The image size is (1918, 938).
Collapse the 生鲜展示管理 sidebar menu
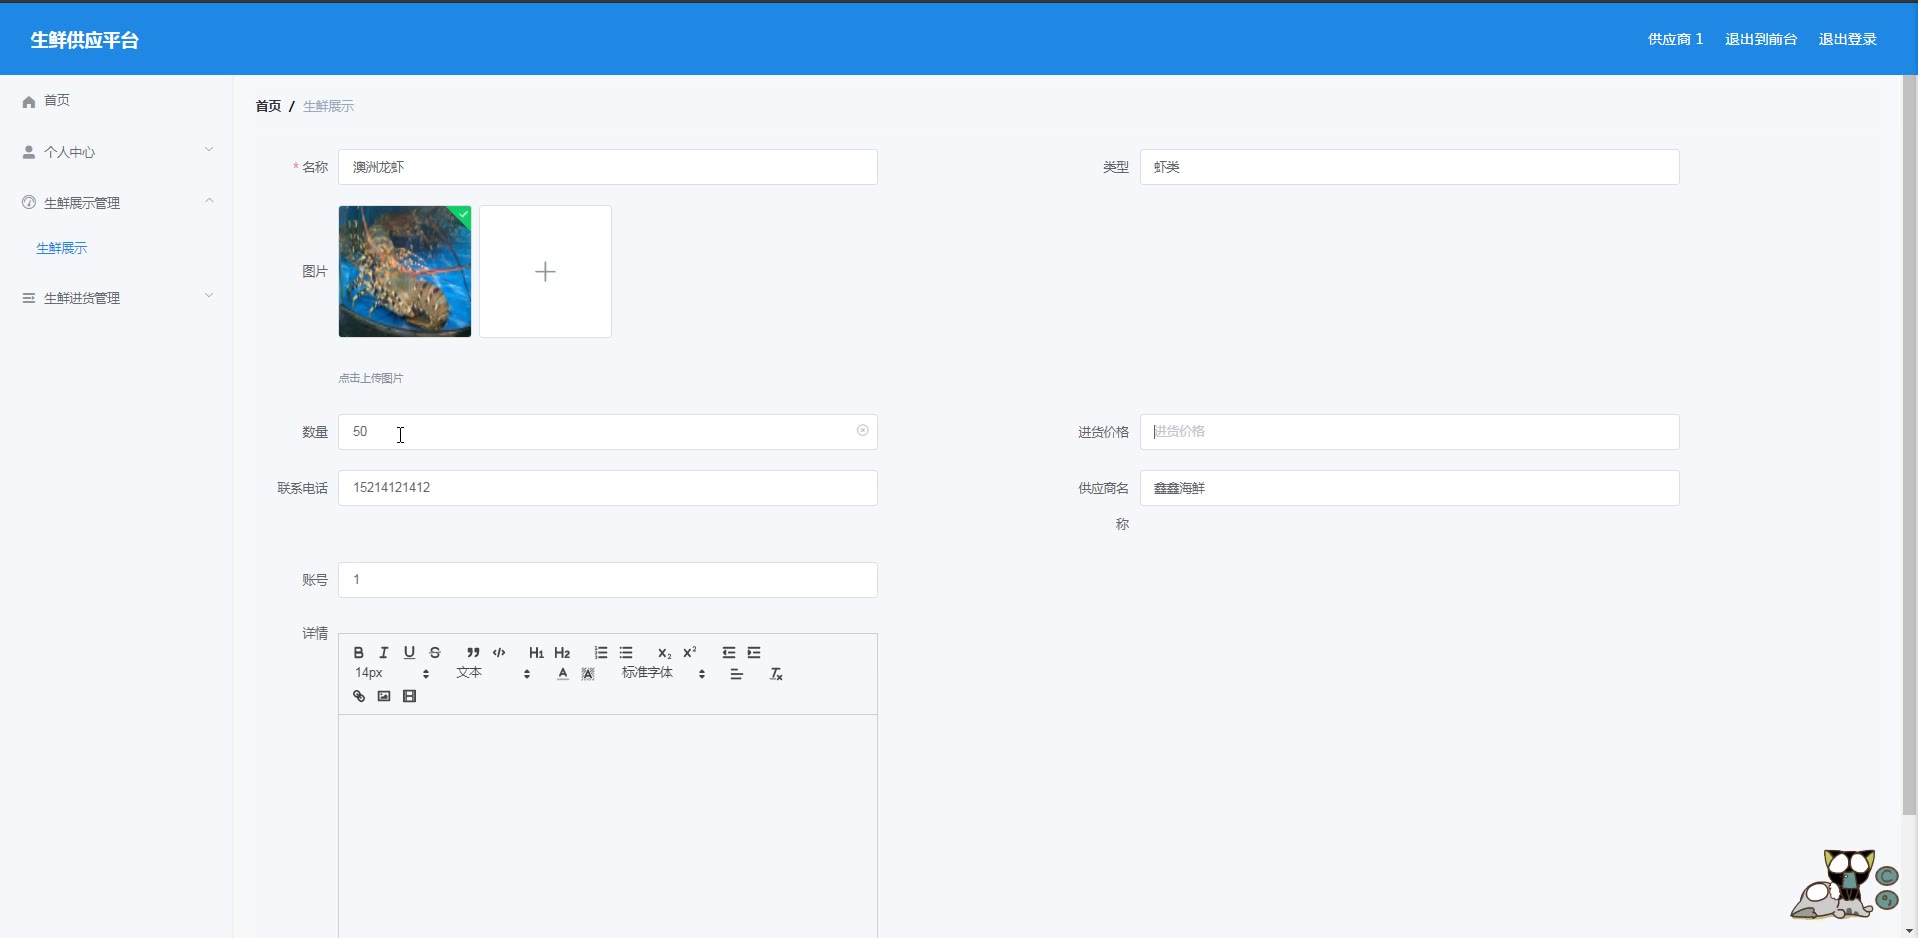pyautogui.click(x=116, y=203)
